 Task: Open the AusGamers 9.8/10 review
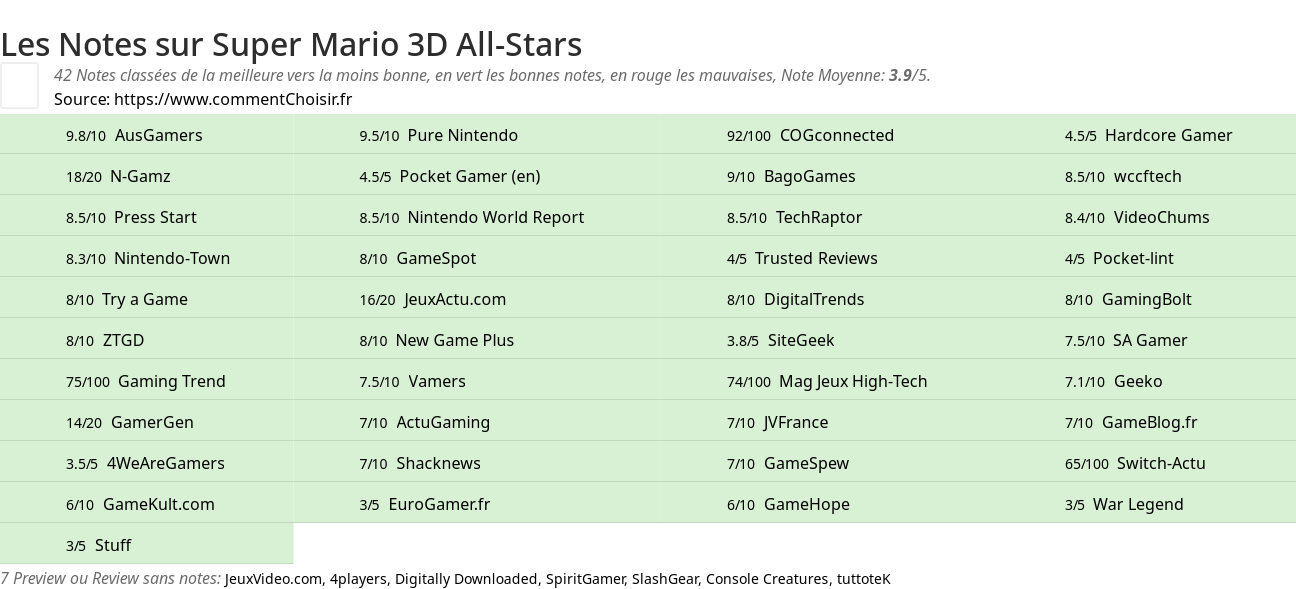click(158, 135)
